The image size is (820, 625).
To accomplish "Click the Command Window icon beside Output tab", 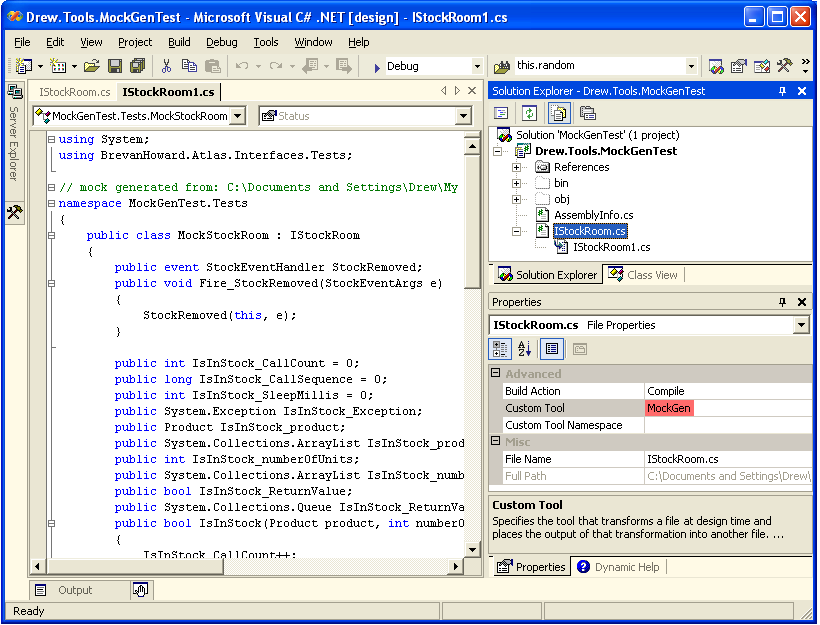I will click(x=140, y=590).
